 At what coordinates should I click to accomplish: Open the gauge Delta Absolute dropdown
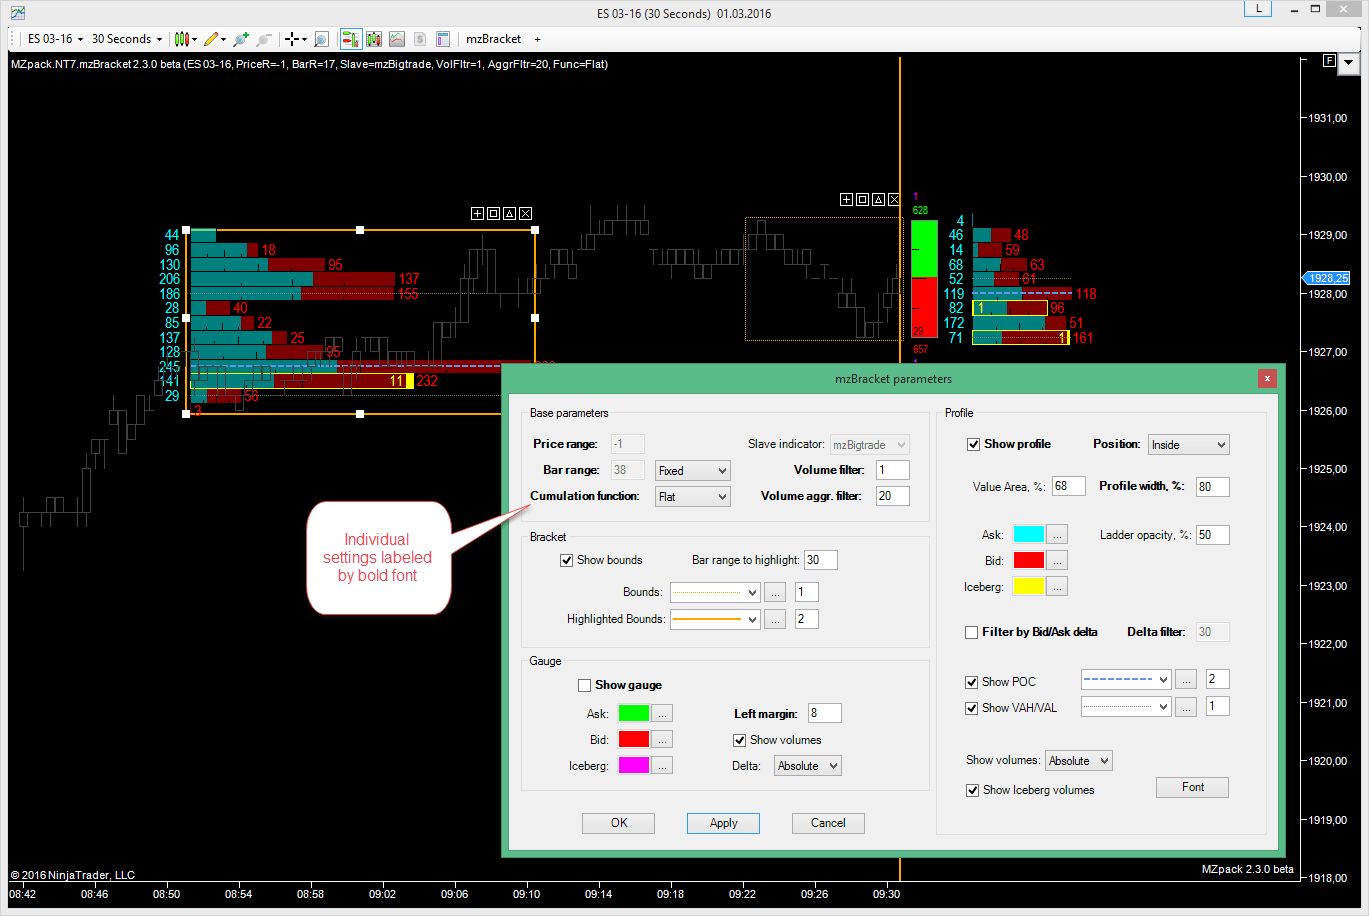tap(808, 766)
